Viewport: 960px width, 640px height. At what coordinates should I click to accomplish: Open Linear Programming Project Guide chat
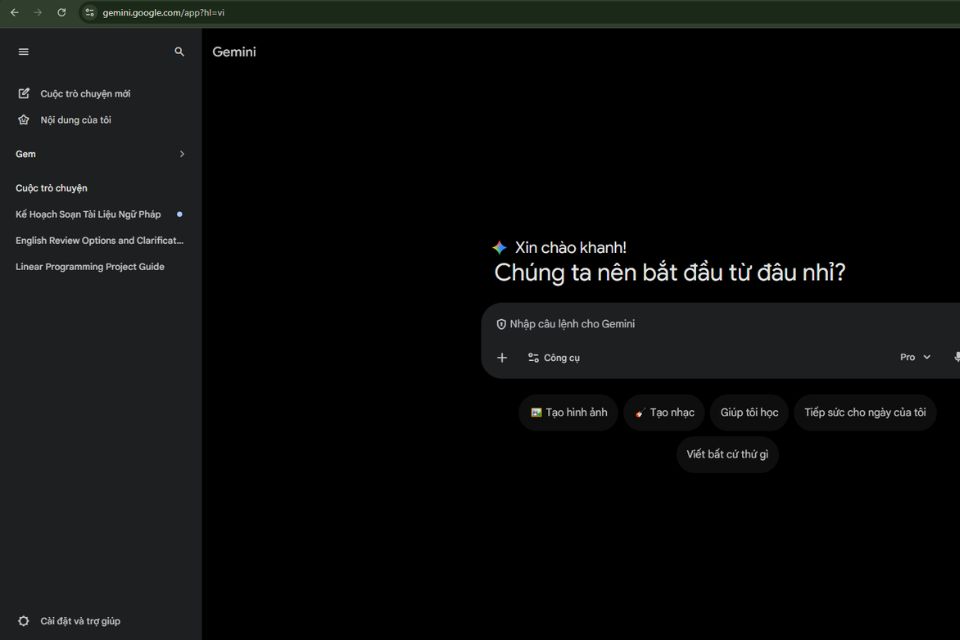[x=90, y=267]
